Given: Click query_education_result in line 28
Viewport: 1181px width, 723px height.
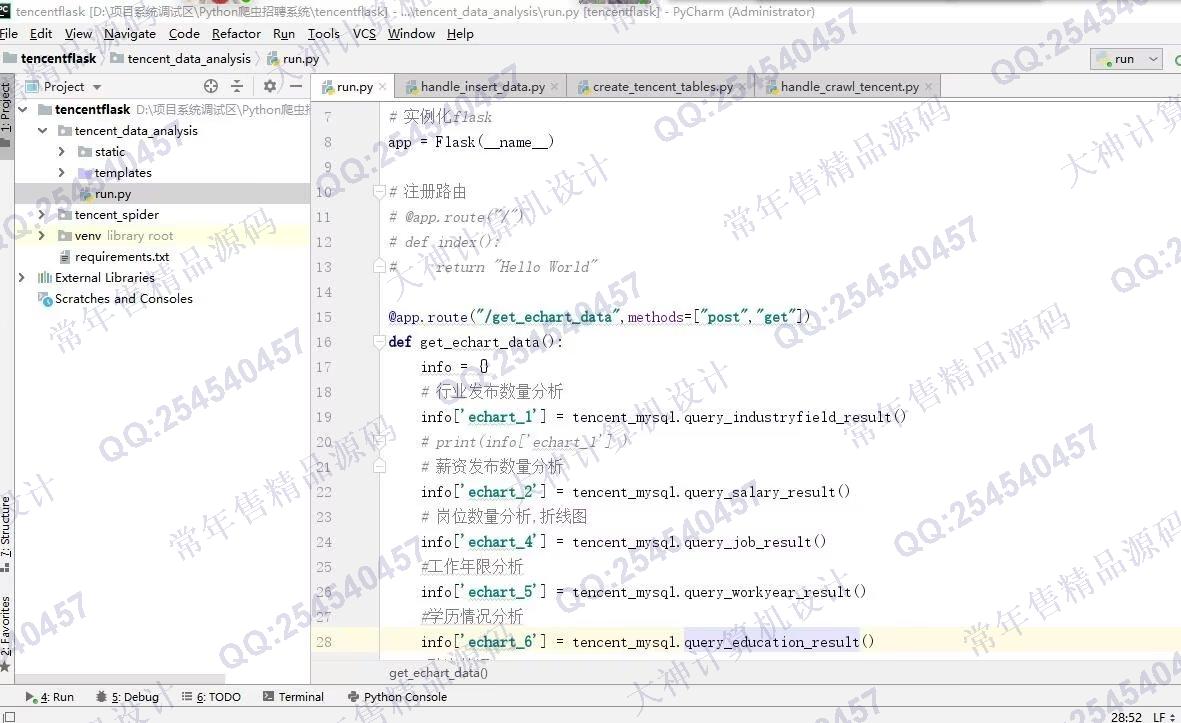Looking at the screenshot, I should pyautogui.click(x=772, y=642).
